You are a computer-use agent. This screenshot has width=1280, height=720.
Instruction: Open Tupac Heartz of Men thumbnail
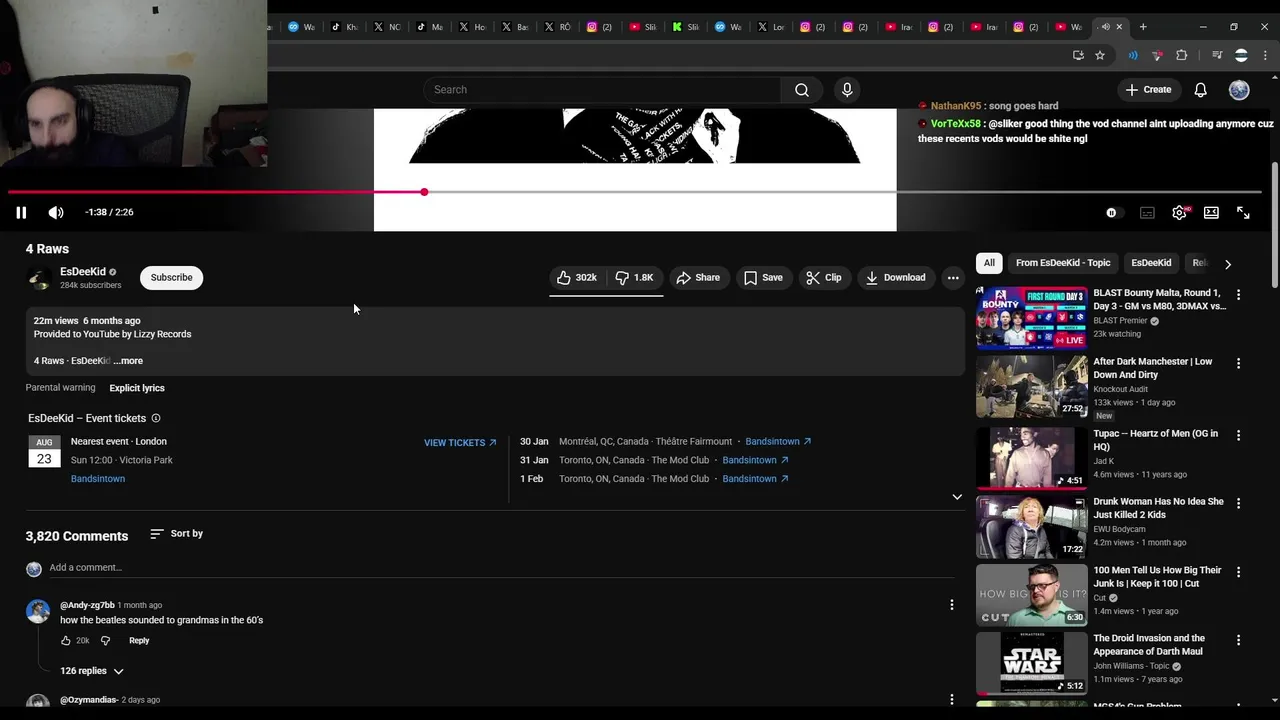pos(1031,458)
